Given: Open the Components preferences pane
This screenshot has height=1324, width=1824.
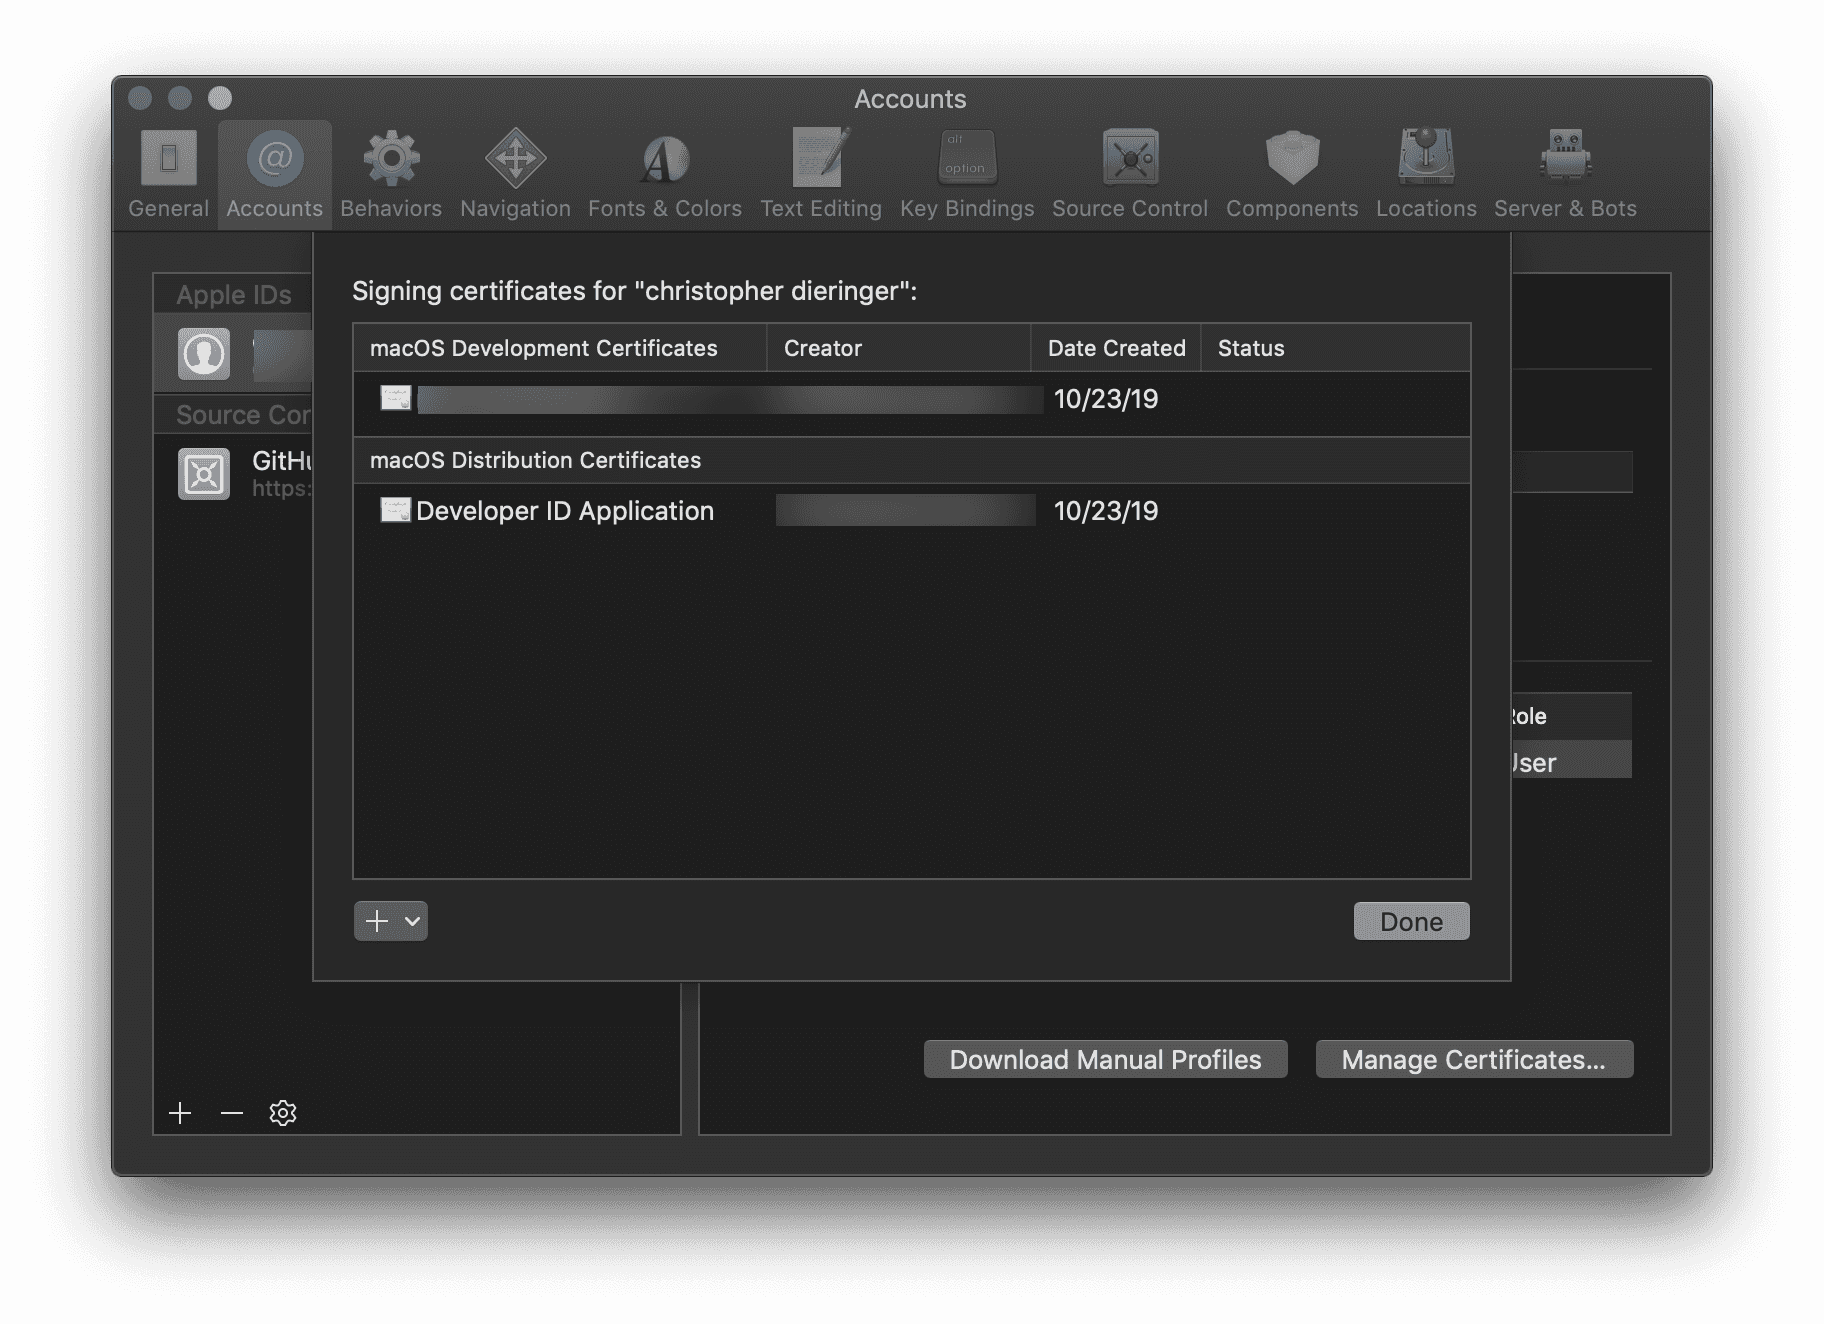Looking at the screenshot, I should click(1291, 174).
